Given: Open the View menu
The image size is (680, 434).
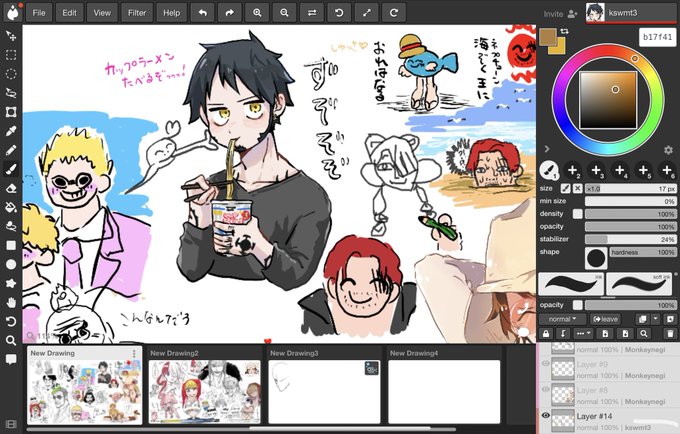Looking at the screenshot, I should click(x=102, y=13).
